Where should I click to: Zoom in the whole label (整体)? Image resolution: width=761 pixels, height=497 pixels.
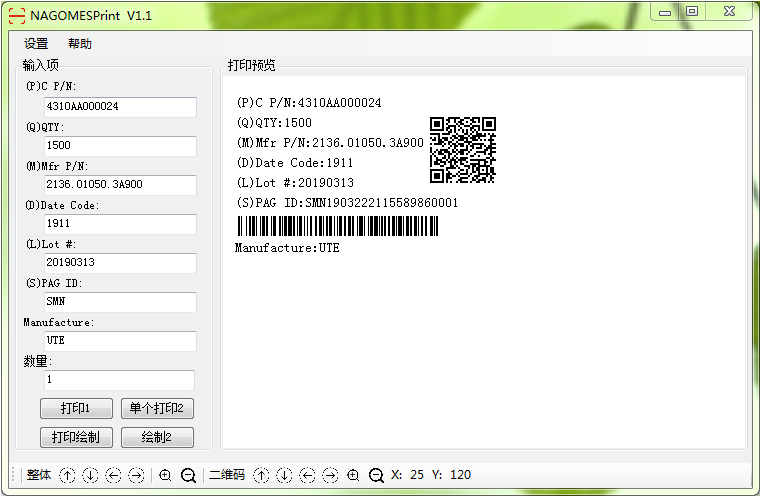click(165, 476)
